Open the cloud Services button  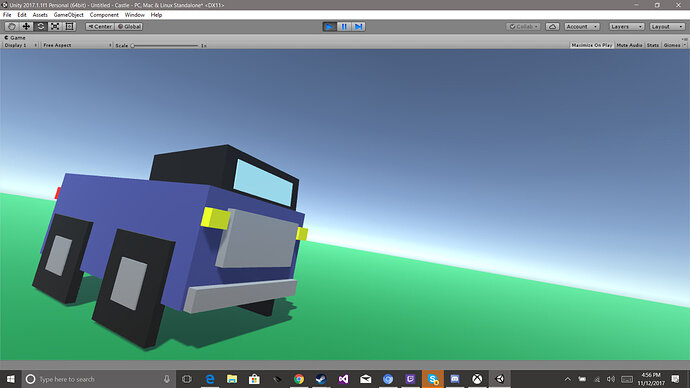(x=552, y=27)
